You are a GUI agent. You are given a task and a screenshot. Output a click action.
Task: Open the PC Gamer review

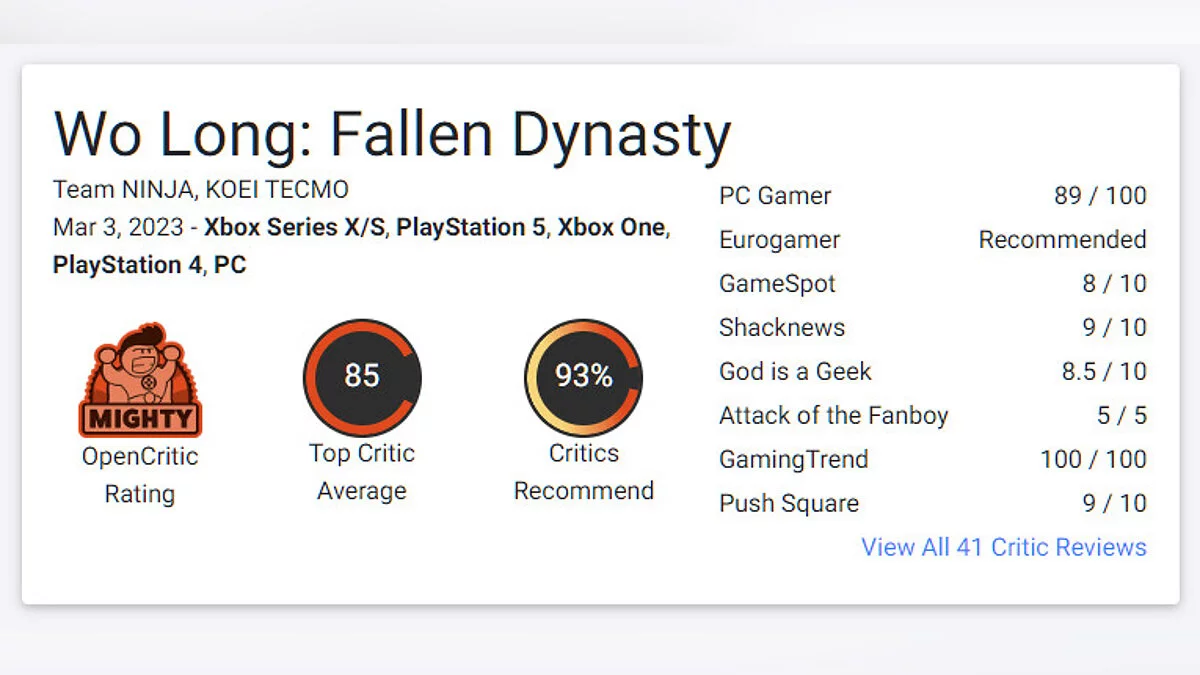tap(775, 196)
